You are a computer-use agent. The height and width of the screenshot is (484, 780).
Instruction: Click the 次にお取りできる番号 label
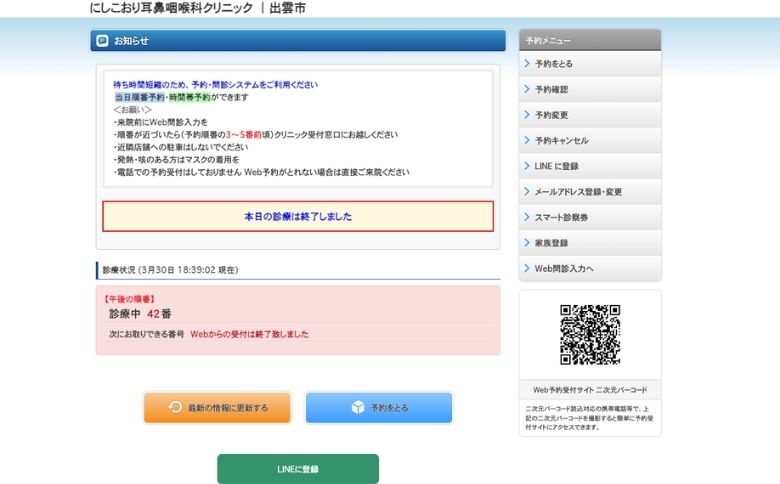[x=147, y=334]
